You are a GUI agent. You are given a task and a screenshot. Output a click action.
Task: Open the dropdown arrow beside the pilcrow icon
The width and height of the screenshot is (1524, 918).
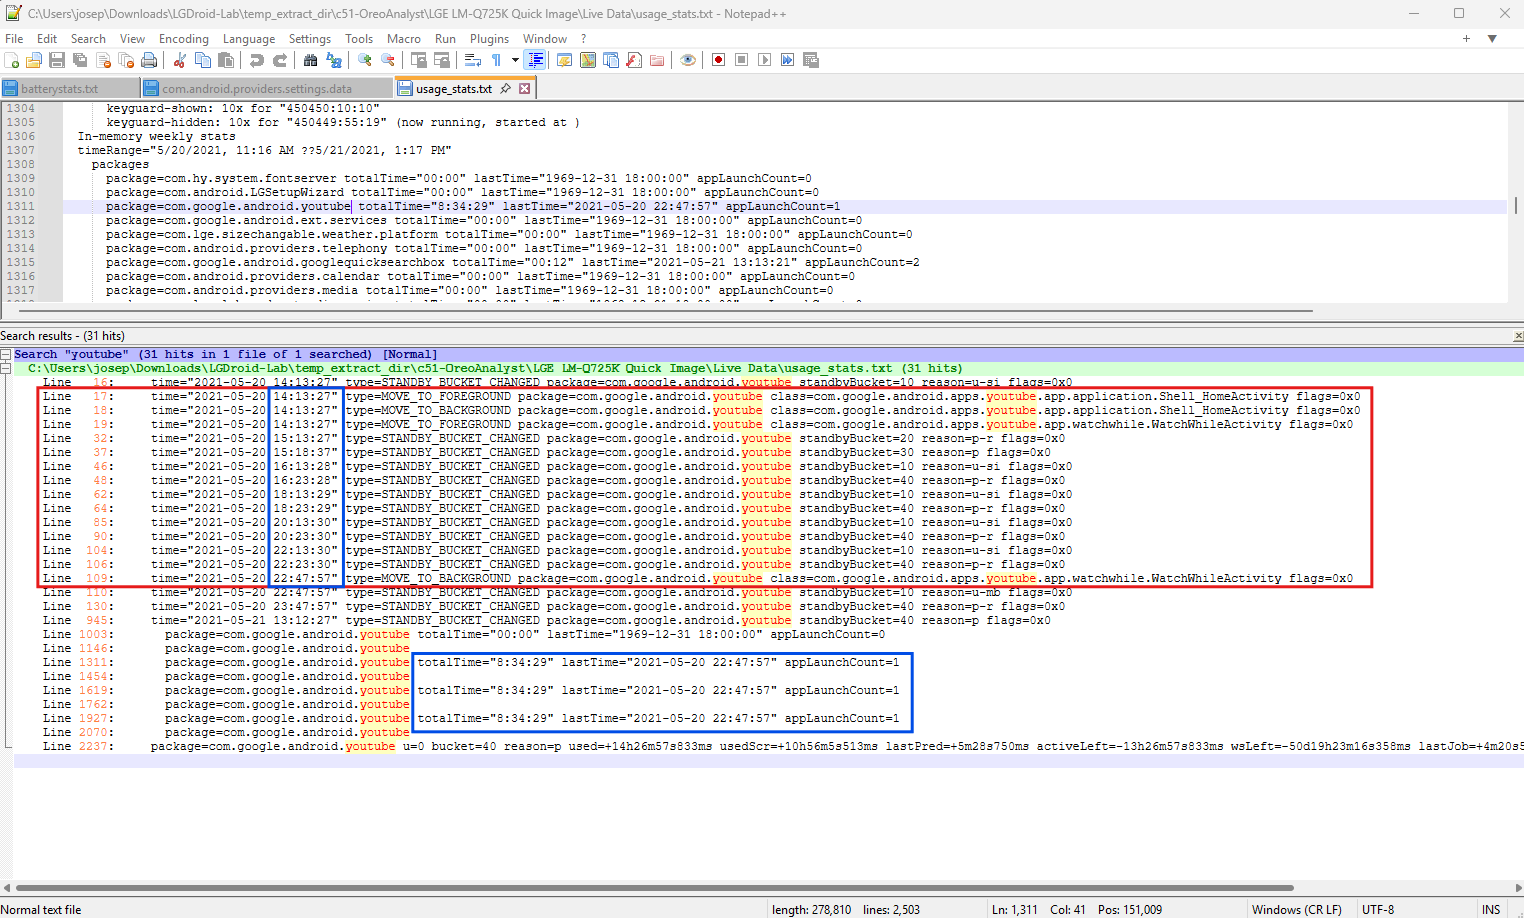[x=515, y=60]
